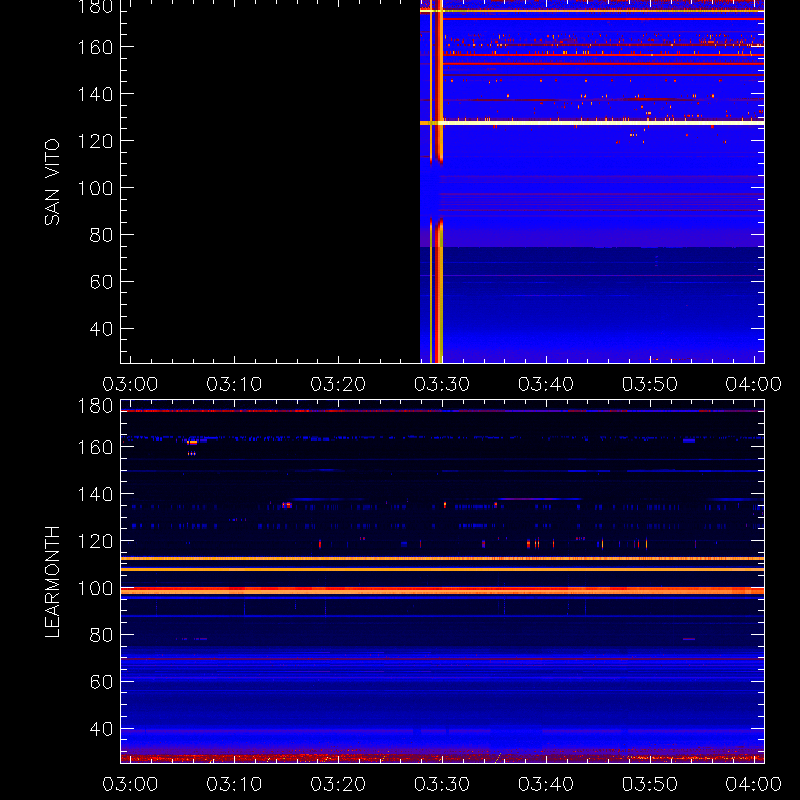Click the 120 tick label on San Vito axis
The image size is (800, 800).
pyautogui.click(x=95, y=141)
